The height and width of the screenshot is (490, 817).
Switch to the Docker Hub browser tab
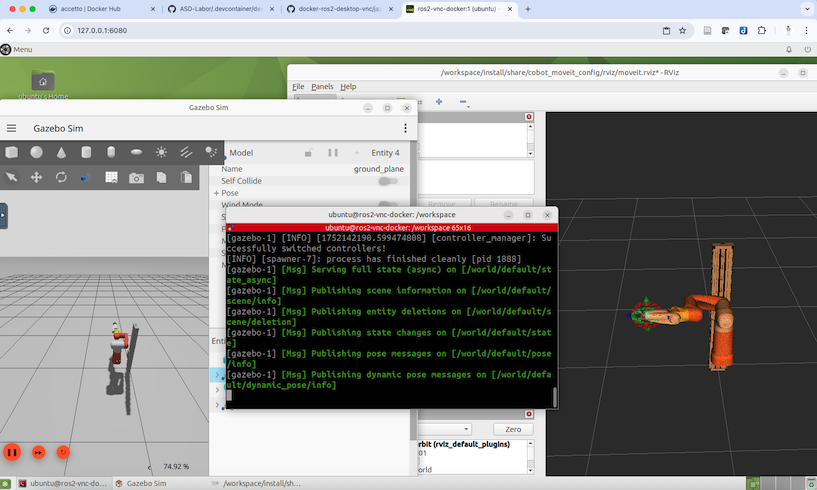(x=90, y=9)
